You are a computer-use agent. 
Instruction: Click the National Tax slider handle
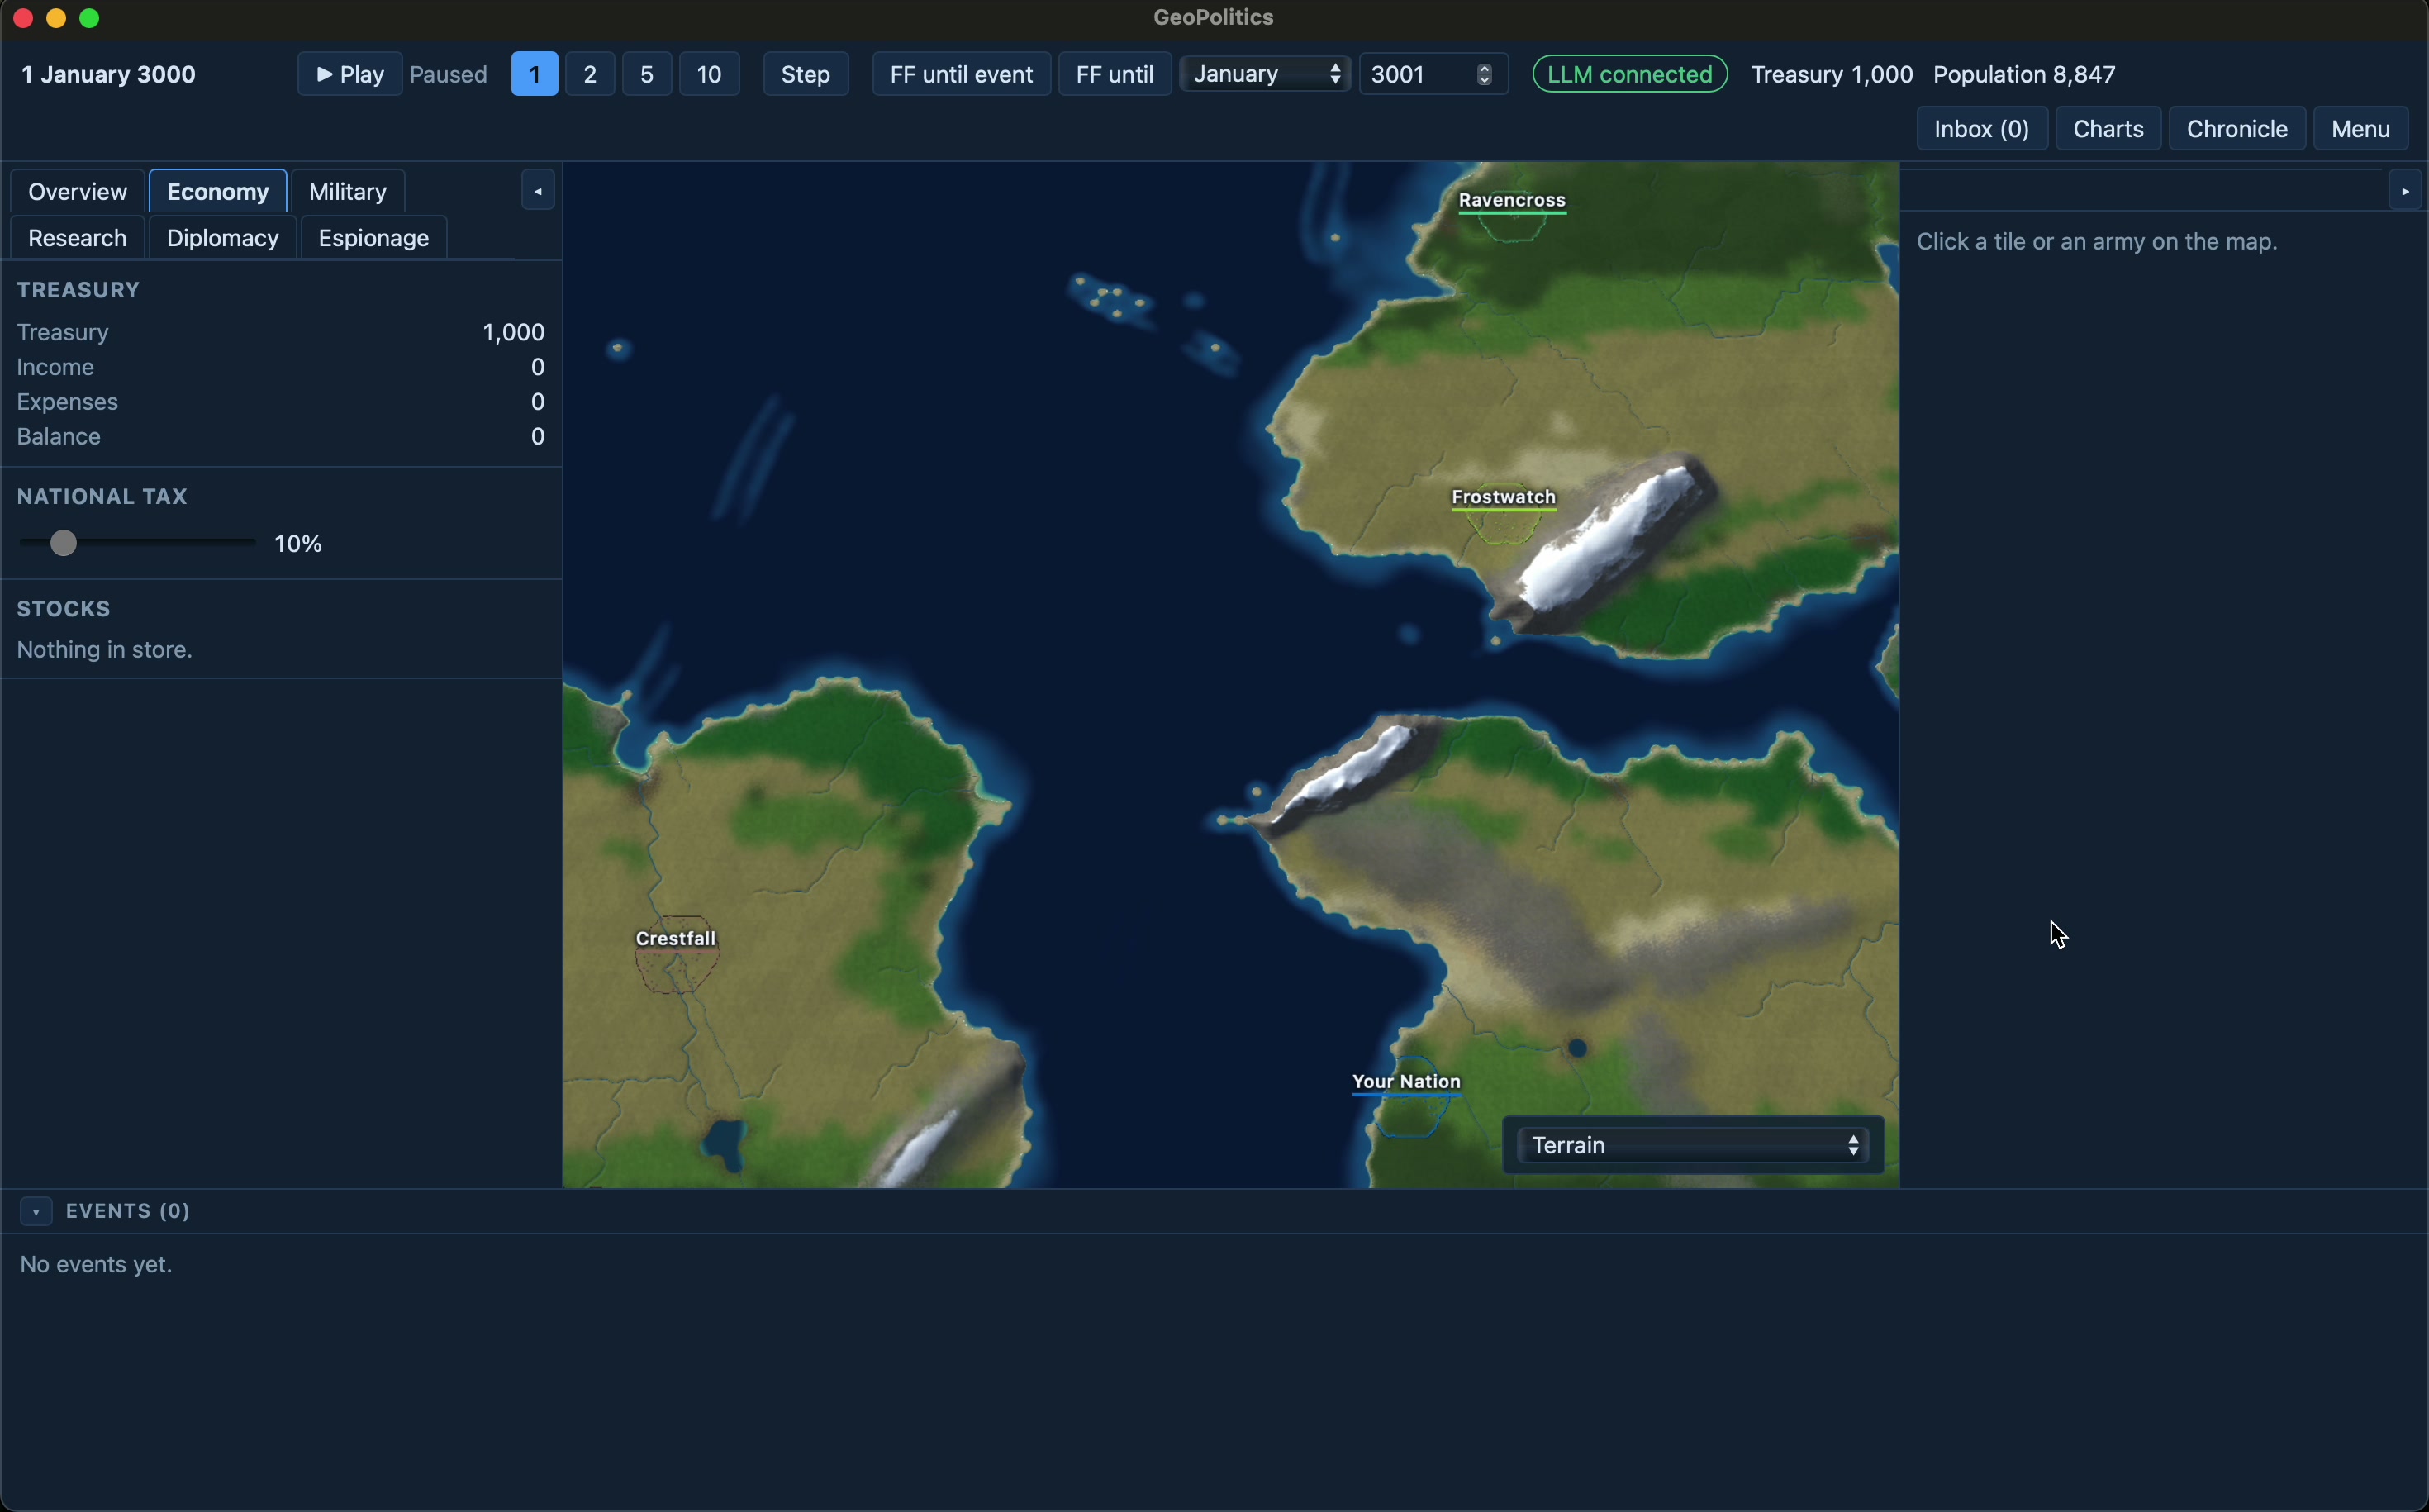(63, 543)
